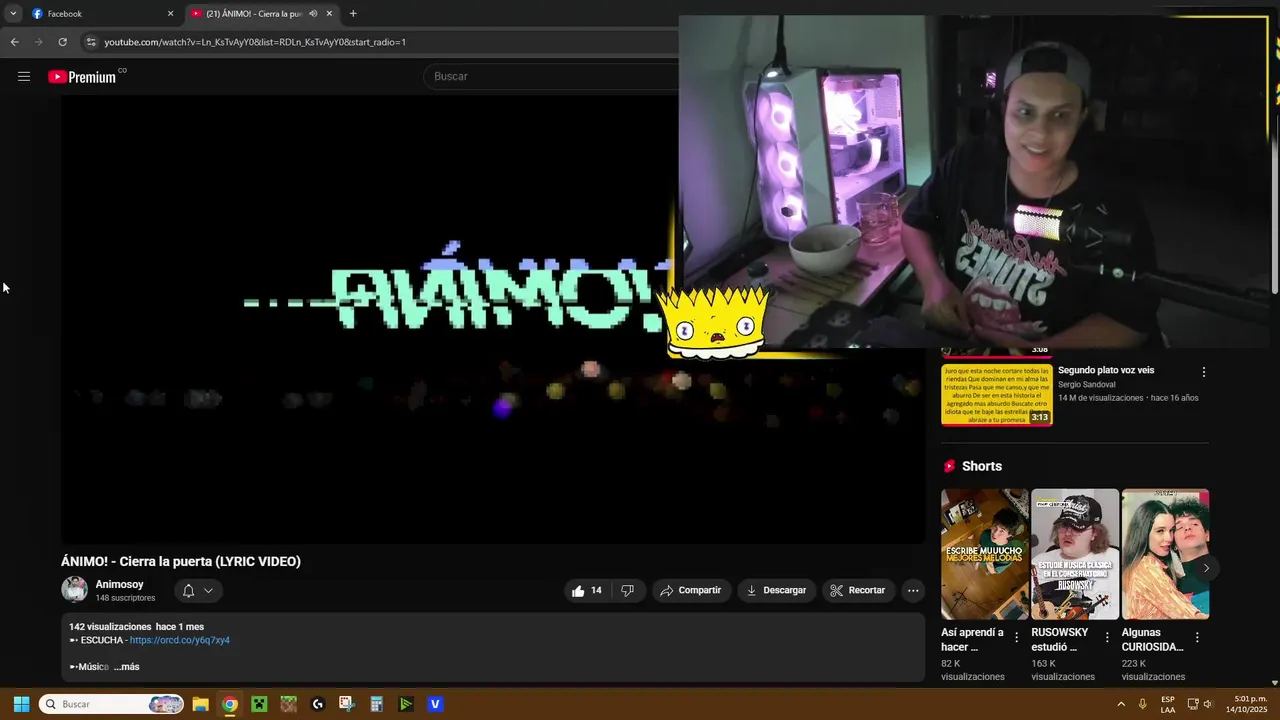Expand description with ...más

click(126, 667)
